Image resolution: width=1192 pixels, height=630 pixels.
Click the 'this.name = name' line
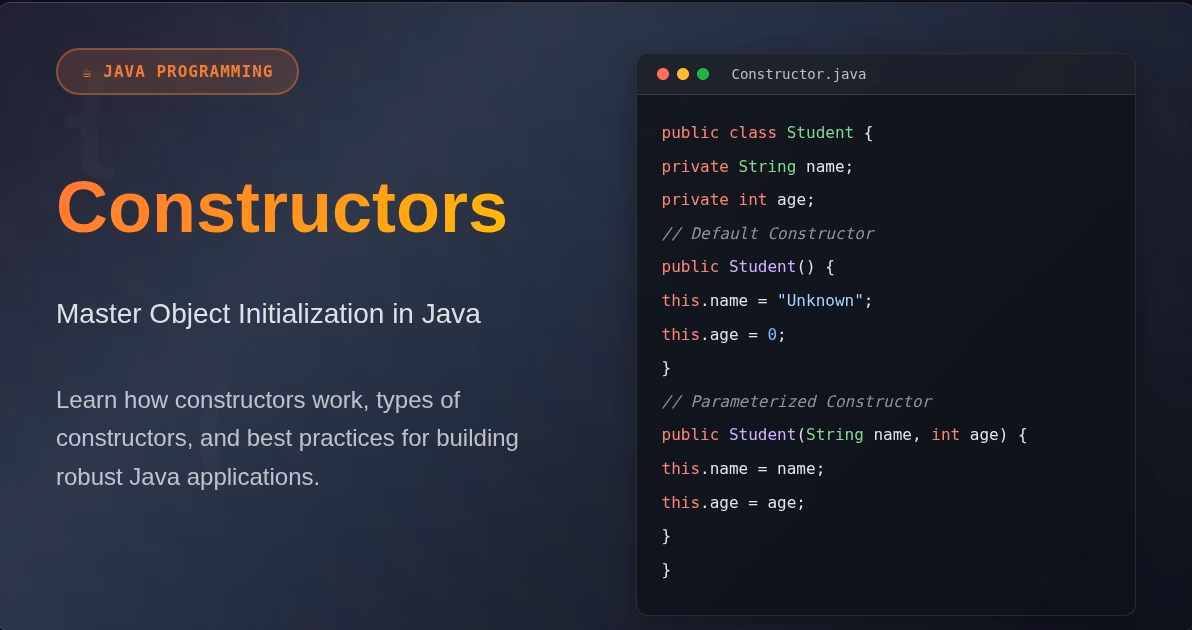point(743,468)
